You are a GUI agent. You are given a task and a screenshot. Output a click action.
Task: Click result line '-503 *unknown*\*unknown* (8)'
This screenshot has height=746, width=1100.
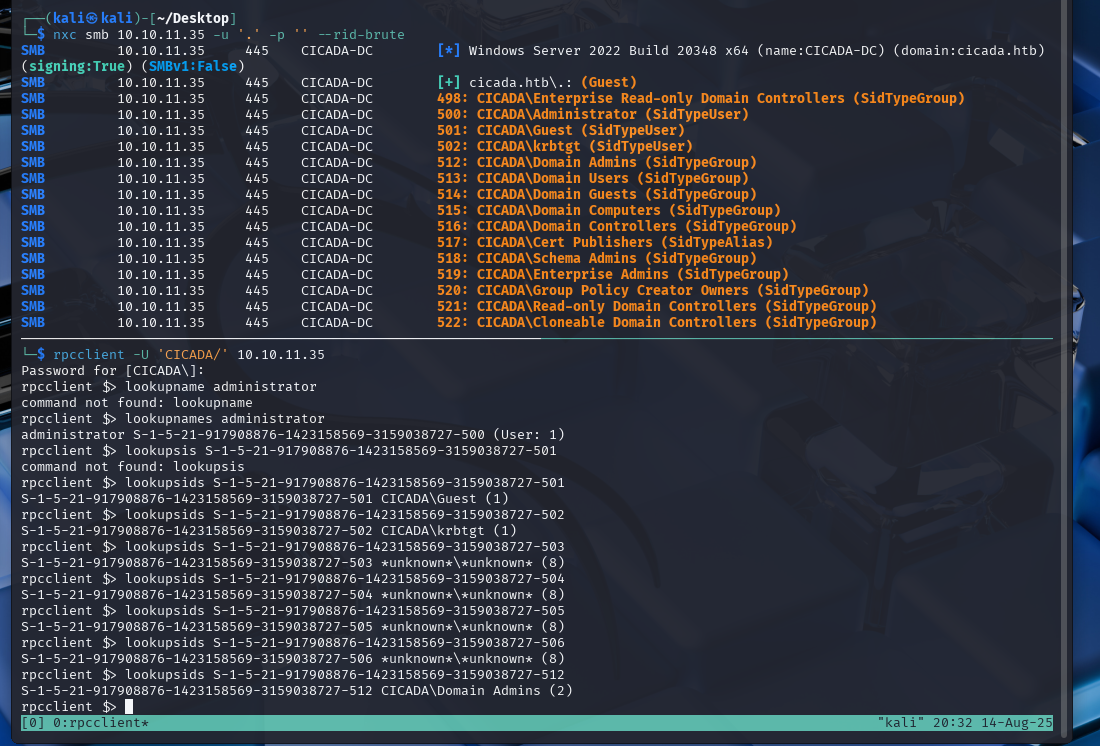[293, 563]
